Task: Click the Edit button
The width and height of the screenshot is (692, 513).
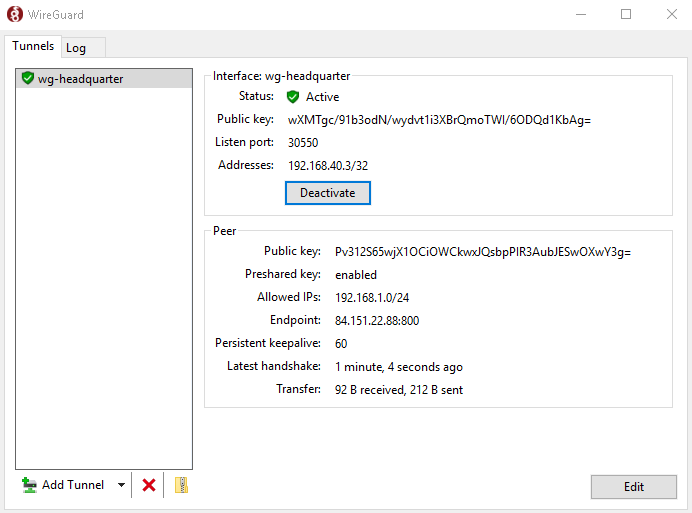Action: pos(634,487)
